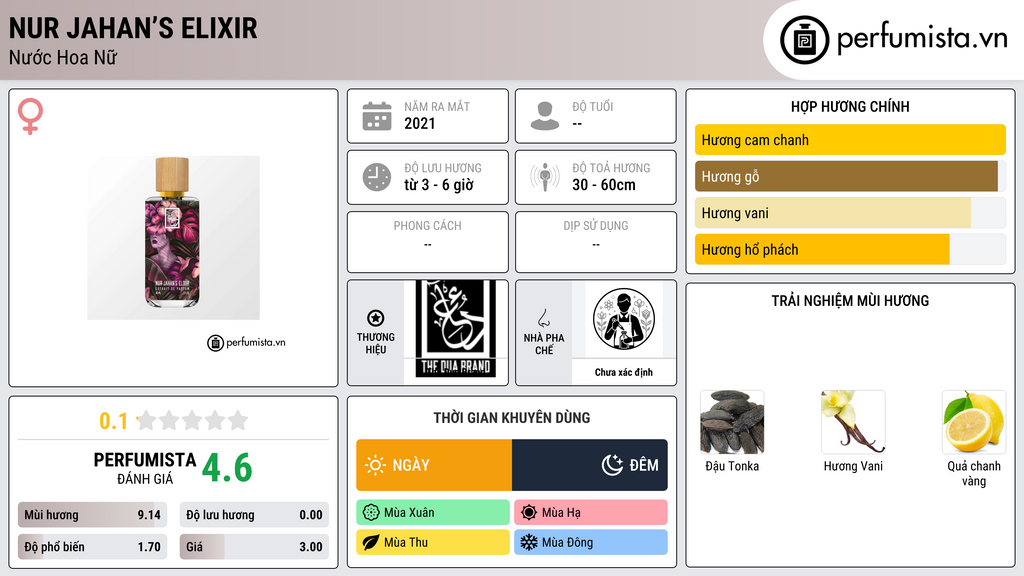
Task: Click the last rating star in the row
Action: pos(238,420)
